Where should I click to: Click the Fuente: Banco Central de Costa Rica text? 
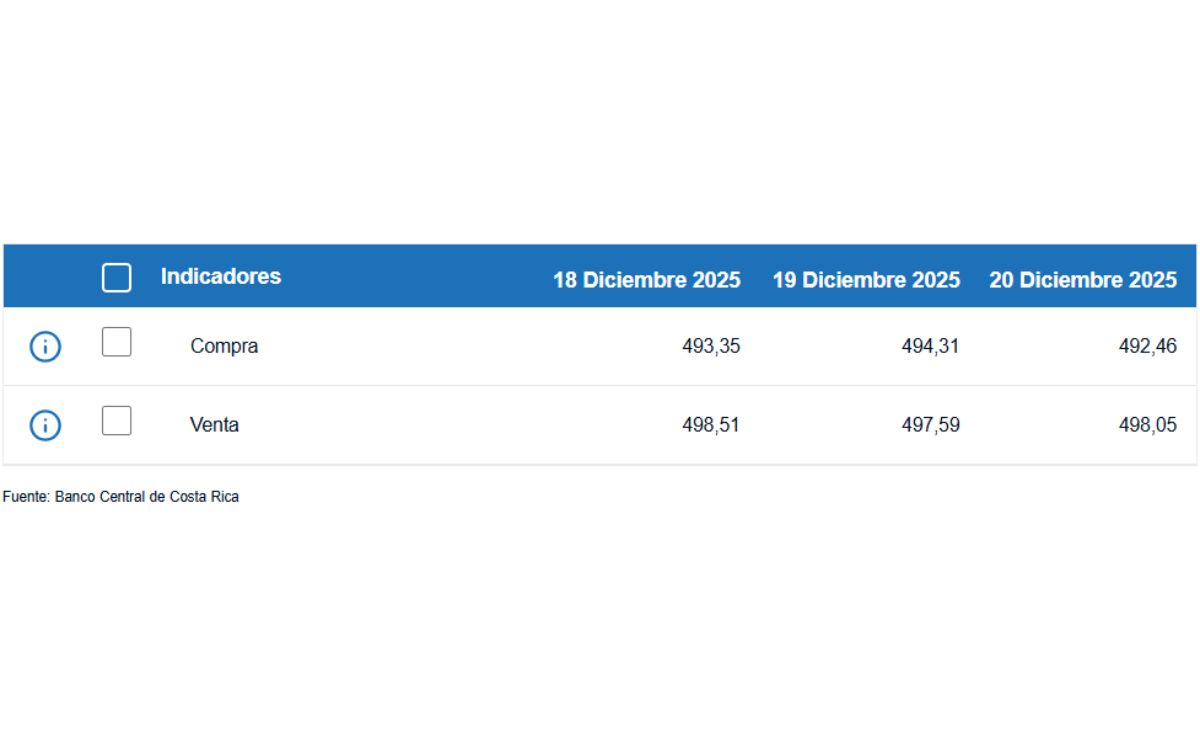(x=121, y=495)
